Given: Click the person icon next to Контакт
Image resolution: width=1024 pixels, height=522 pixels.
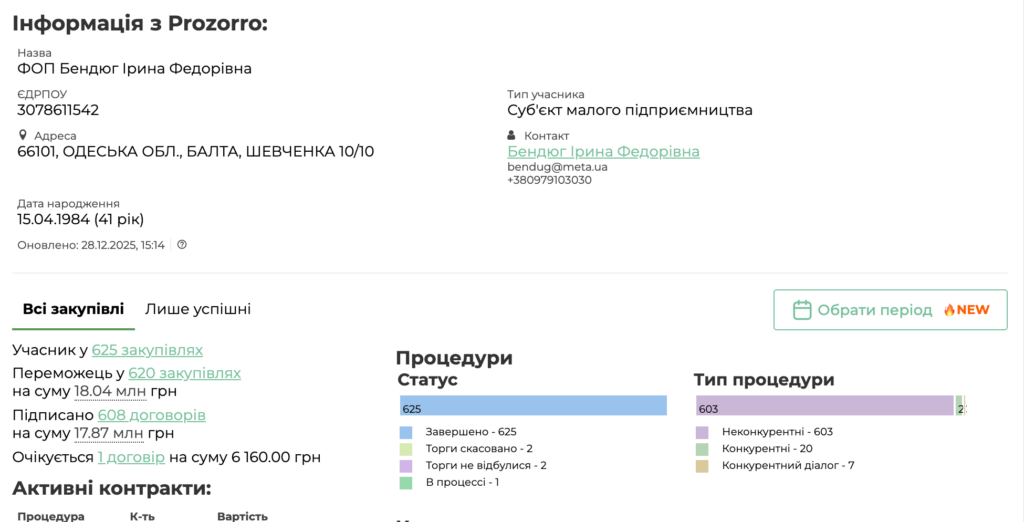Looking at the screenshot, I should click(x=512, y=135).
